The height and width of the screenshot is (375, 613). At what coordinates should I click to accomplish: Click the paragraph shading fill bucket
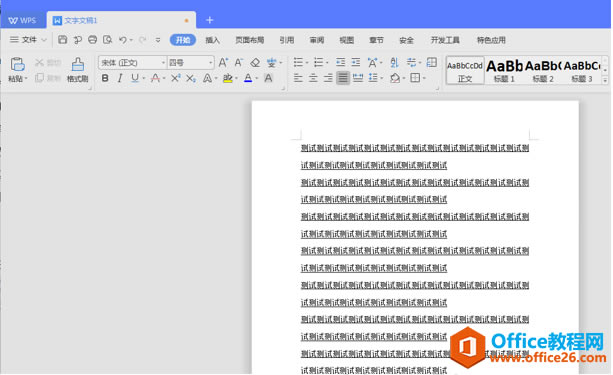pyautogui.click(x=395, y=78)
